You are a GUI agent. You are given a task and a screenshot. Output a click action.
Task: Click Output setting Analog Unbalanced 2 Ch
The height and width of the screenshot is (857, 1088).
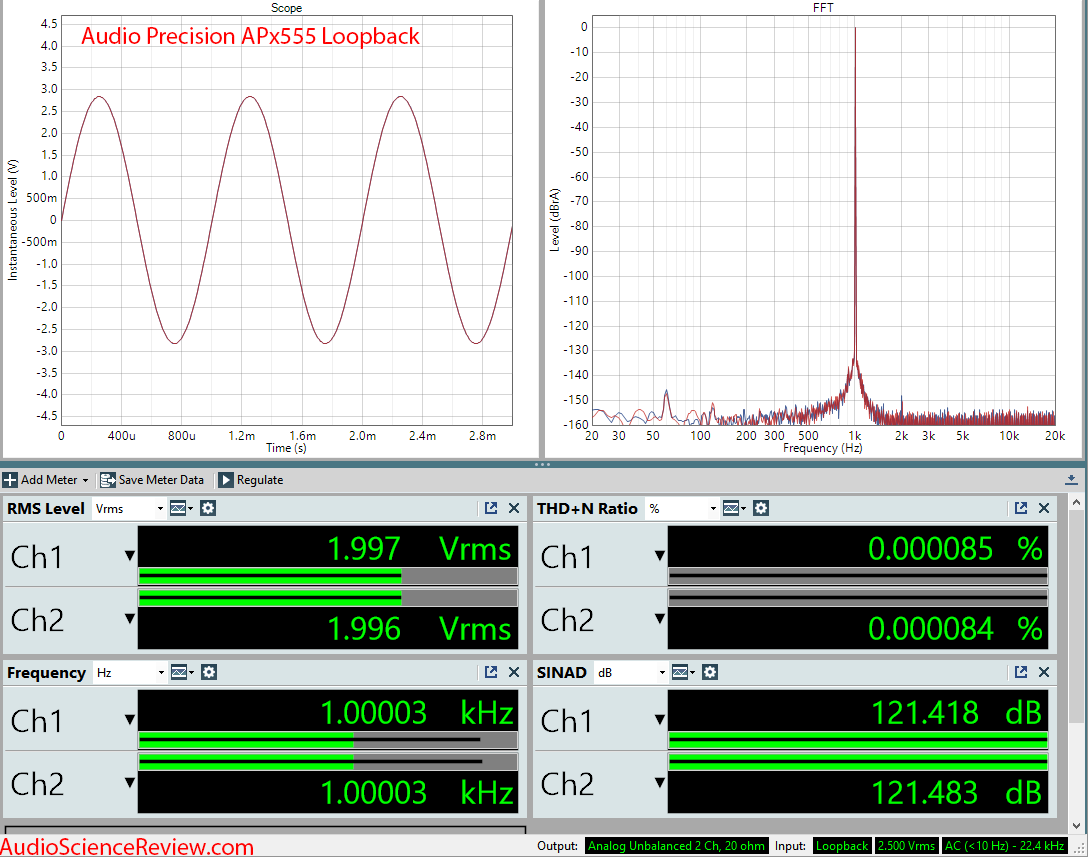click(x=677, y=846)
